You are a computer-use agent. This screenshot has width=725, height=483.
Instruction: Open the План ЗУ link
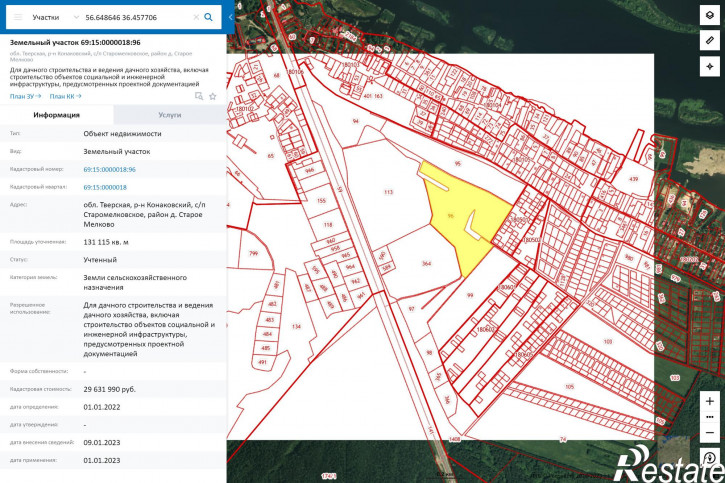click(x=25, y=96)
